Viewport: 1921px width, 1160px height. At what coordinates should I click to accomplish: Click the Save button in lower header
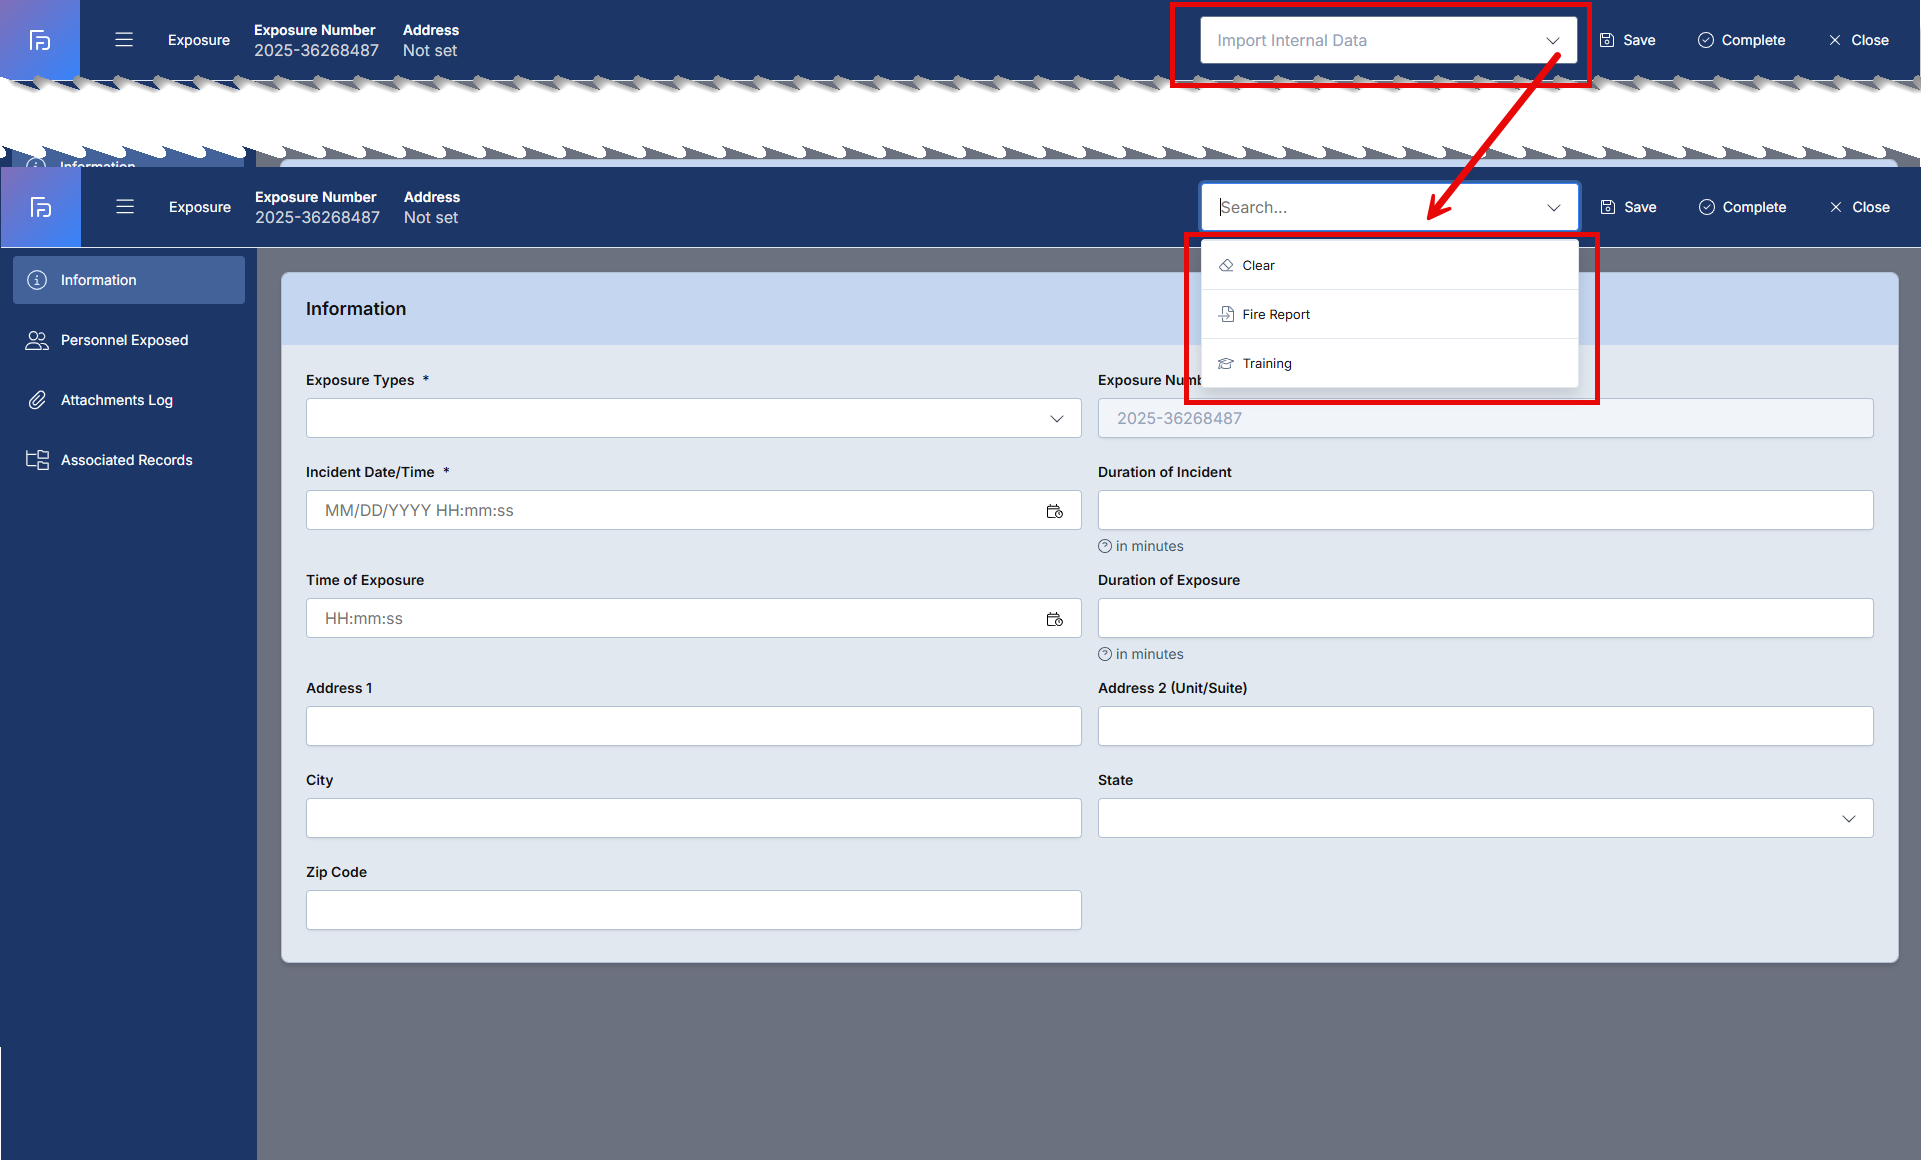click(x=1629, y=207)
